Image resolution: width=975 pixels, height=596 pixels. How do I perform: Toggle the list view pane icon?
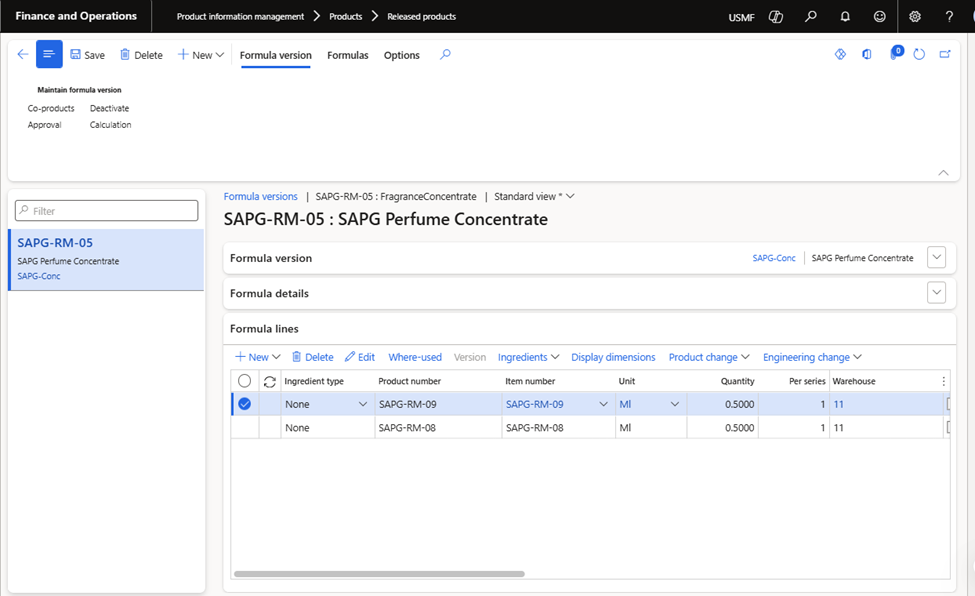coord(49,54)
